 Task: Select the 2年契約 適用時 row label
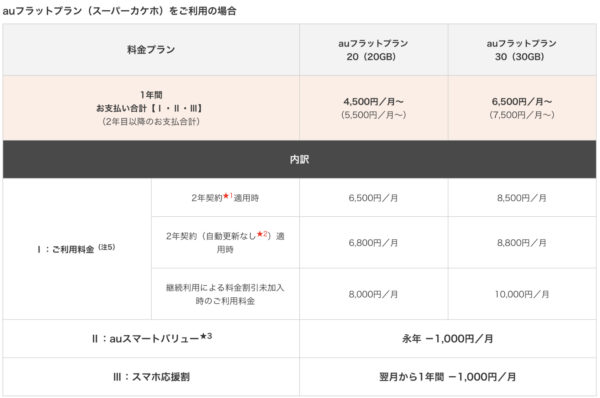225,197
